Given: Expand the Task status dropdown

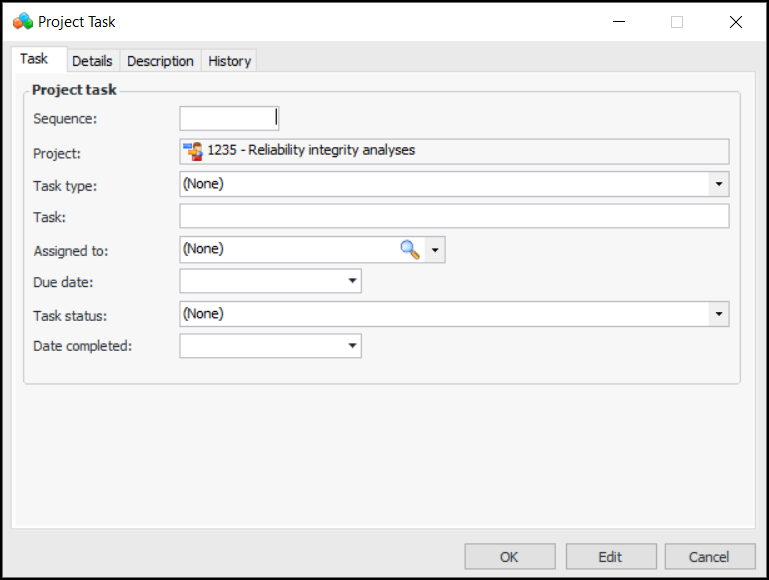Looking at the screenshot, I should point(718,314).
